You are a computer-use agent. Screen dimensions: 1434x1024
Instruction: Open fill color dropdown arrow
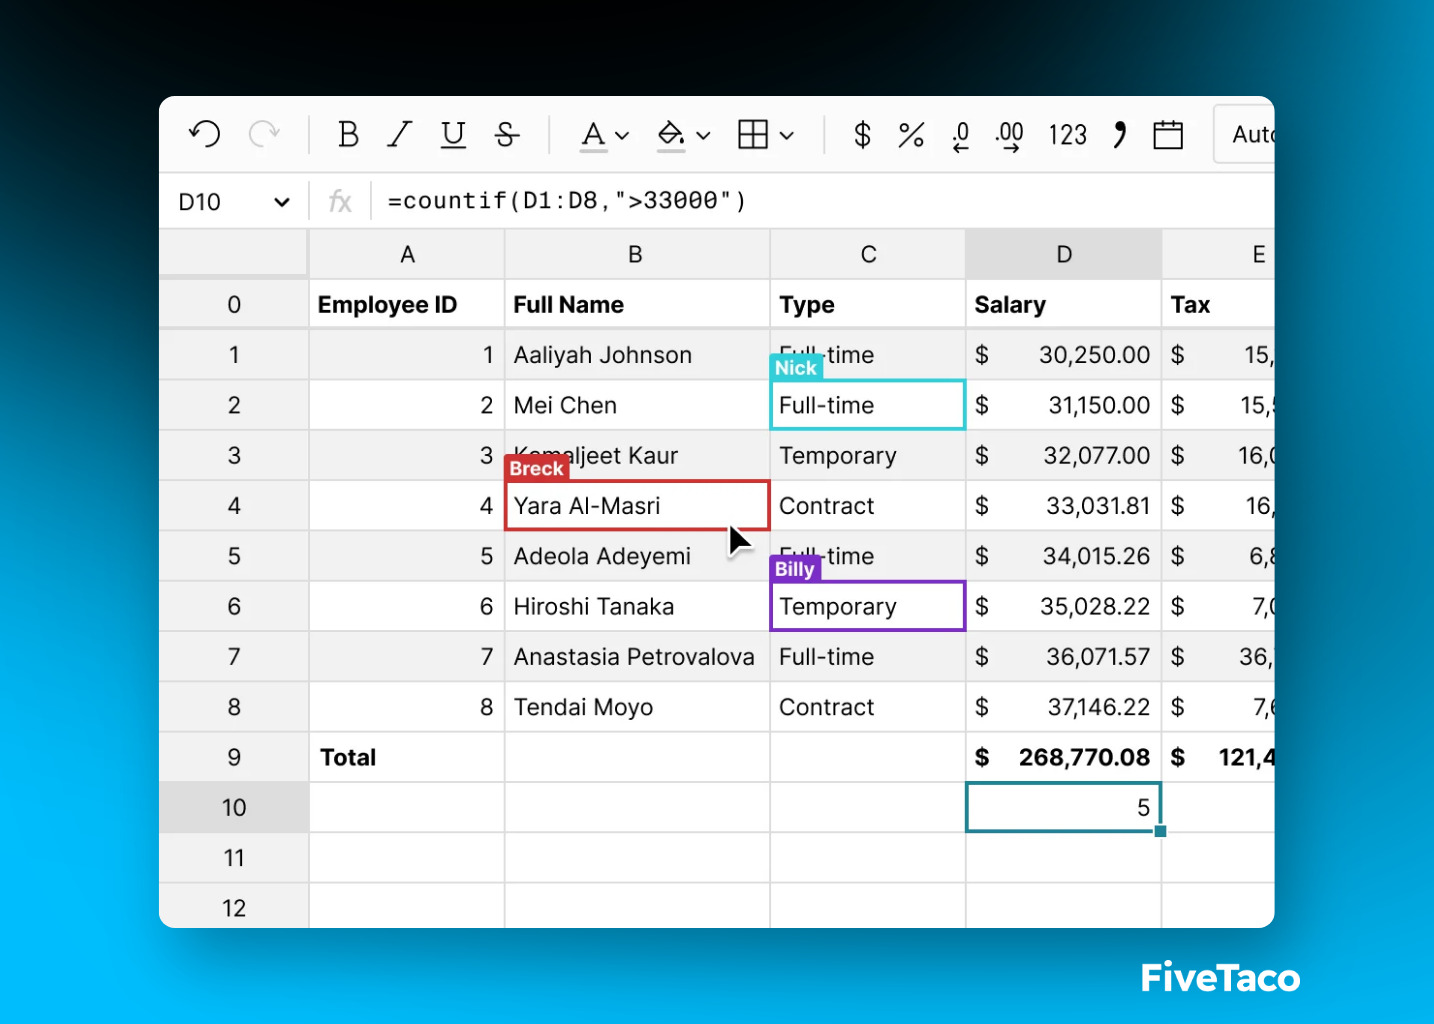coord(703,135)
